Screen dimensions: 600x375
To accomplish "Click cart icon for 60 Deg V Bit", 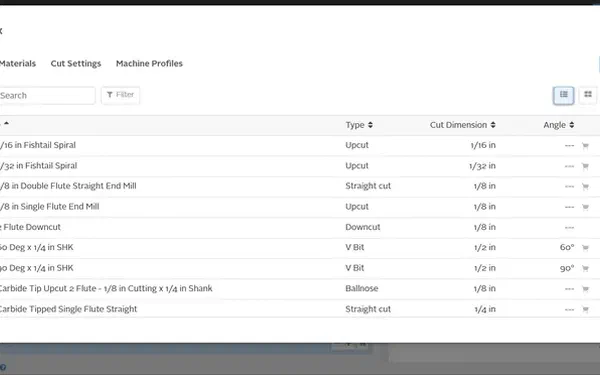I will (x=585, y=248).
